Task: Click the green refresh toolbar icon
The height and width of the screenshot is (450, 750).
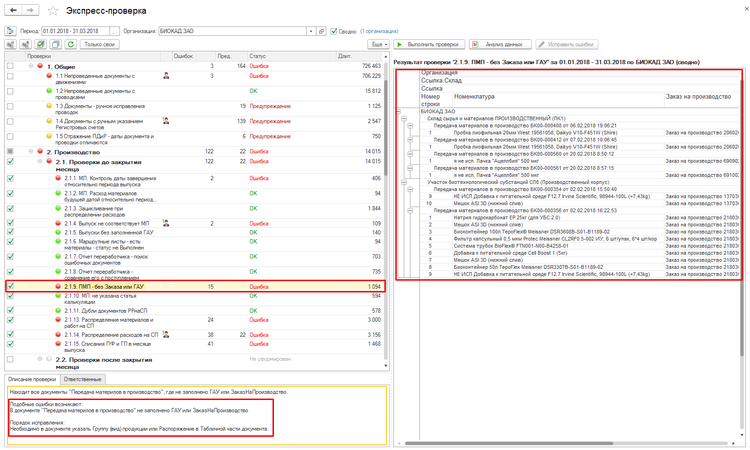Action: coord(71,44)
